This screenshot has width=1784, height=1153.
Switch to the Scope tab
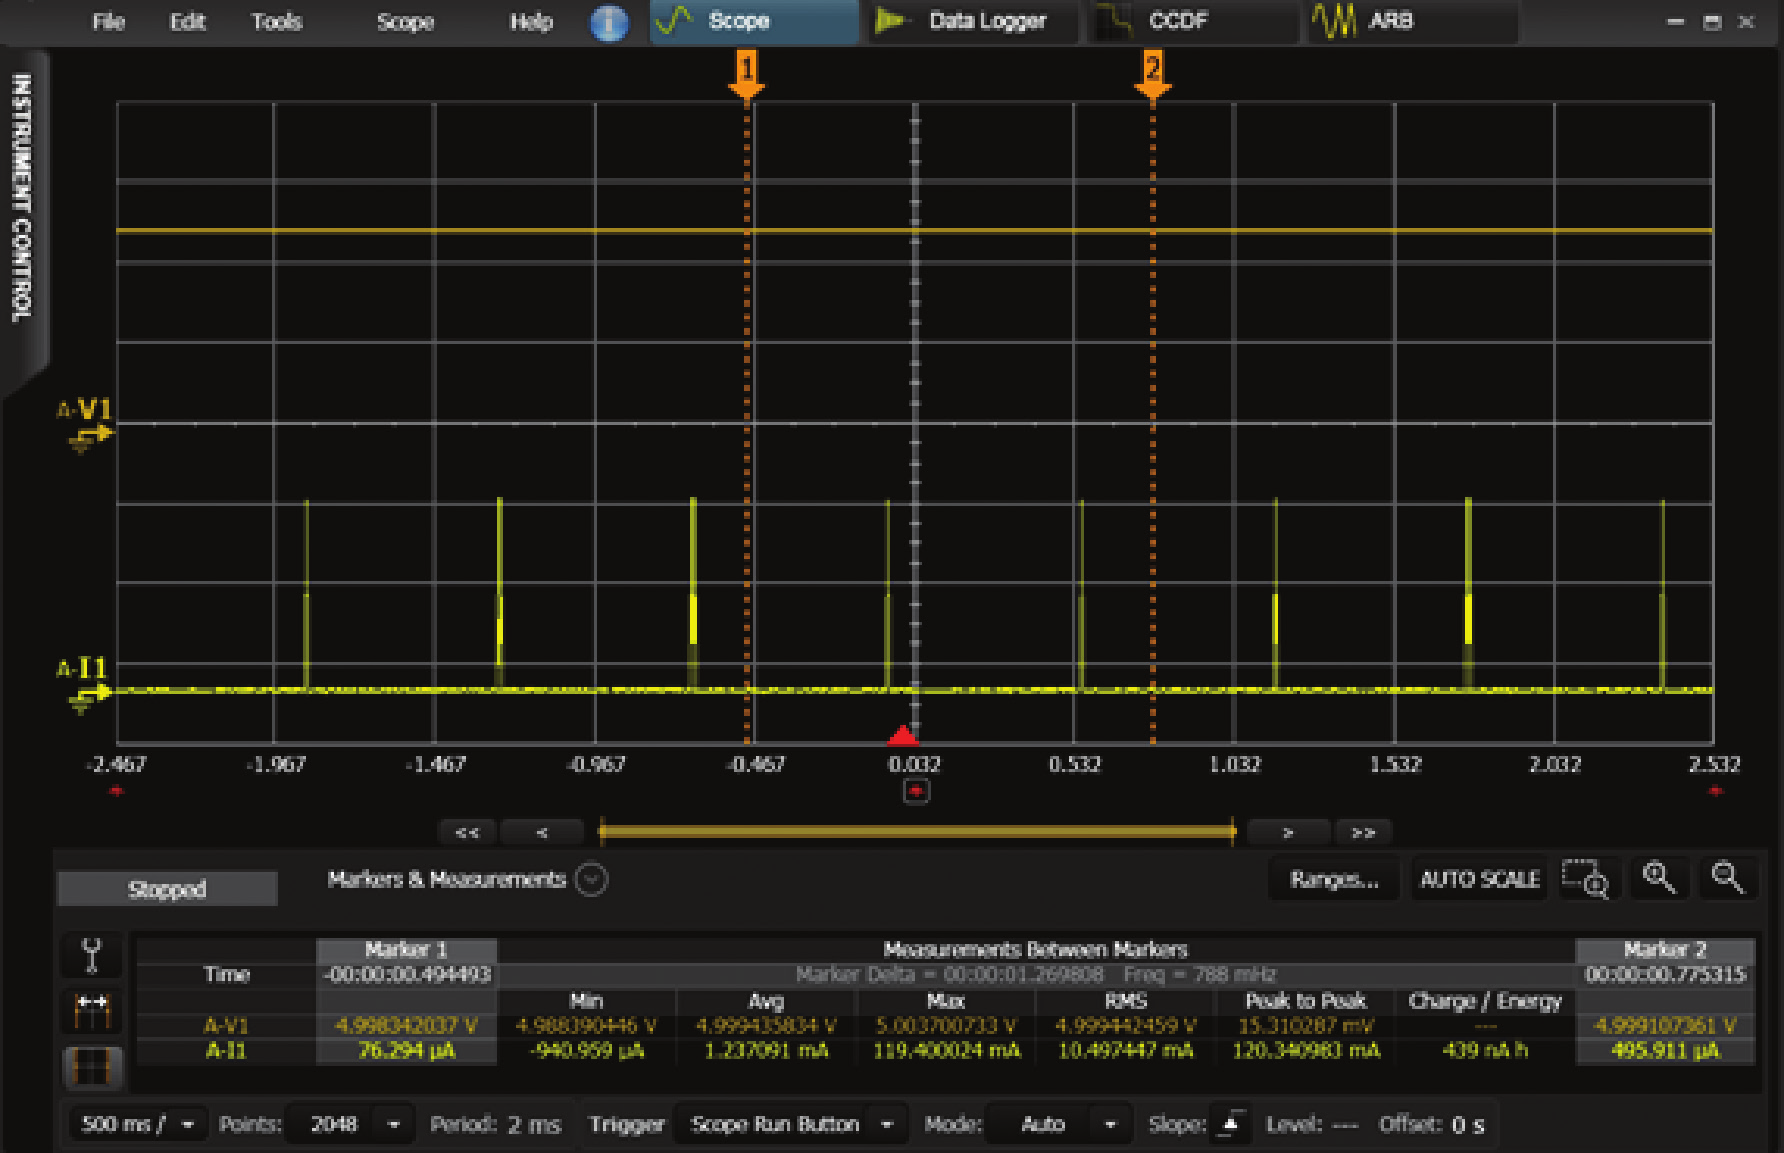click(x=754, y=21)
